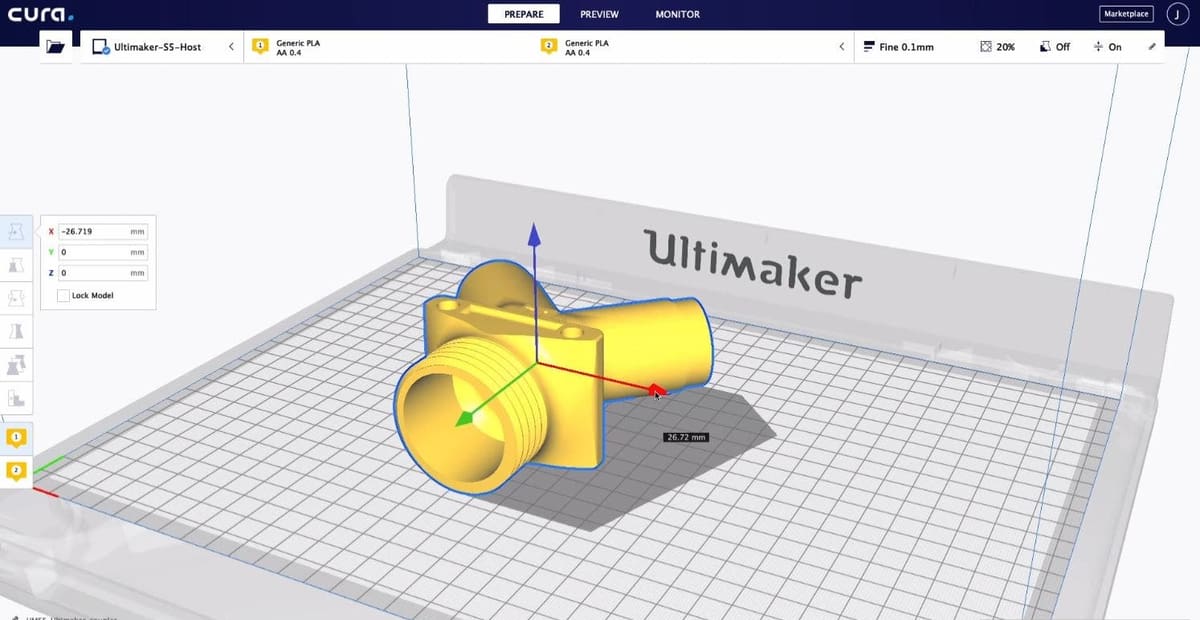The width and height of the screenshot is (1200, 620).
Task: Click the 20% infill icon
Action: [x=986, y=47]
